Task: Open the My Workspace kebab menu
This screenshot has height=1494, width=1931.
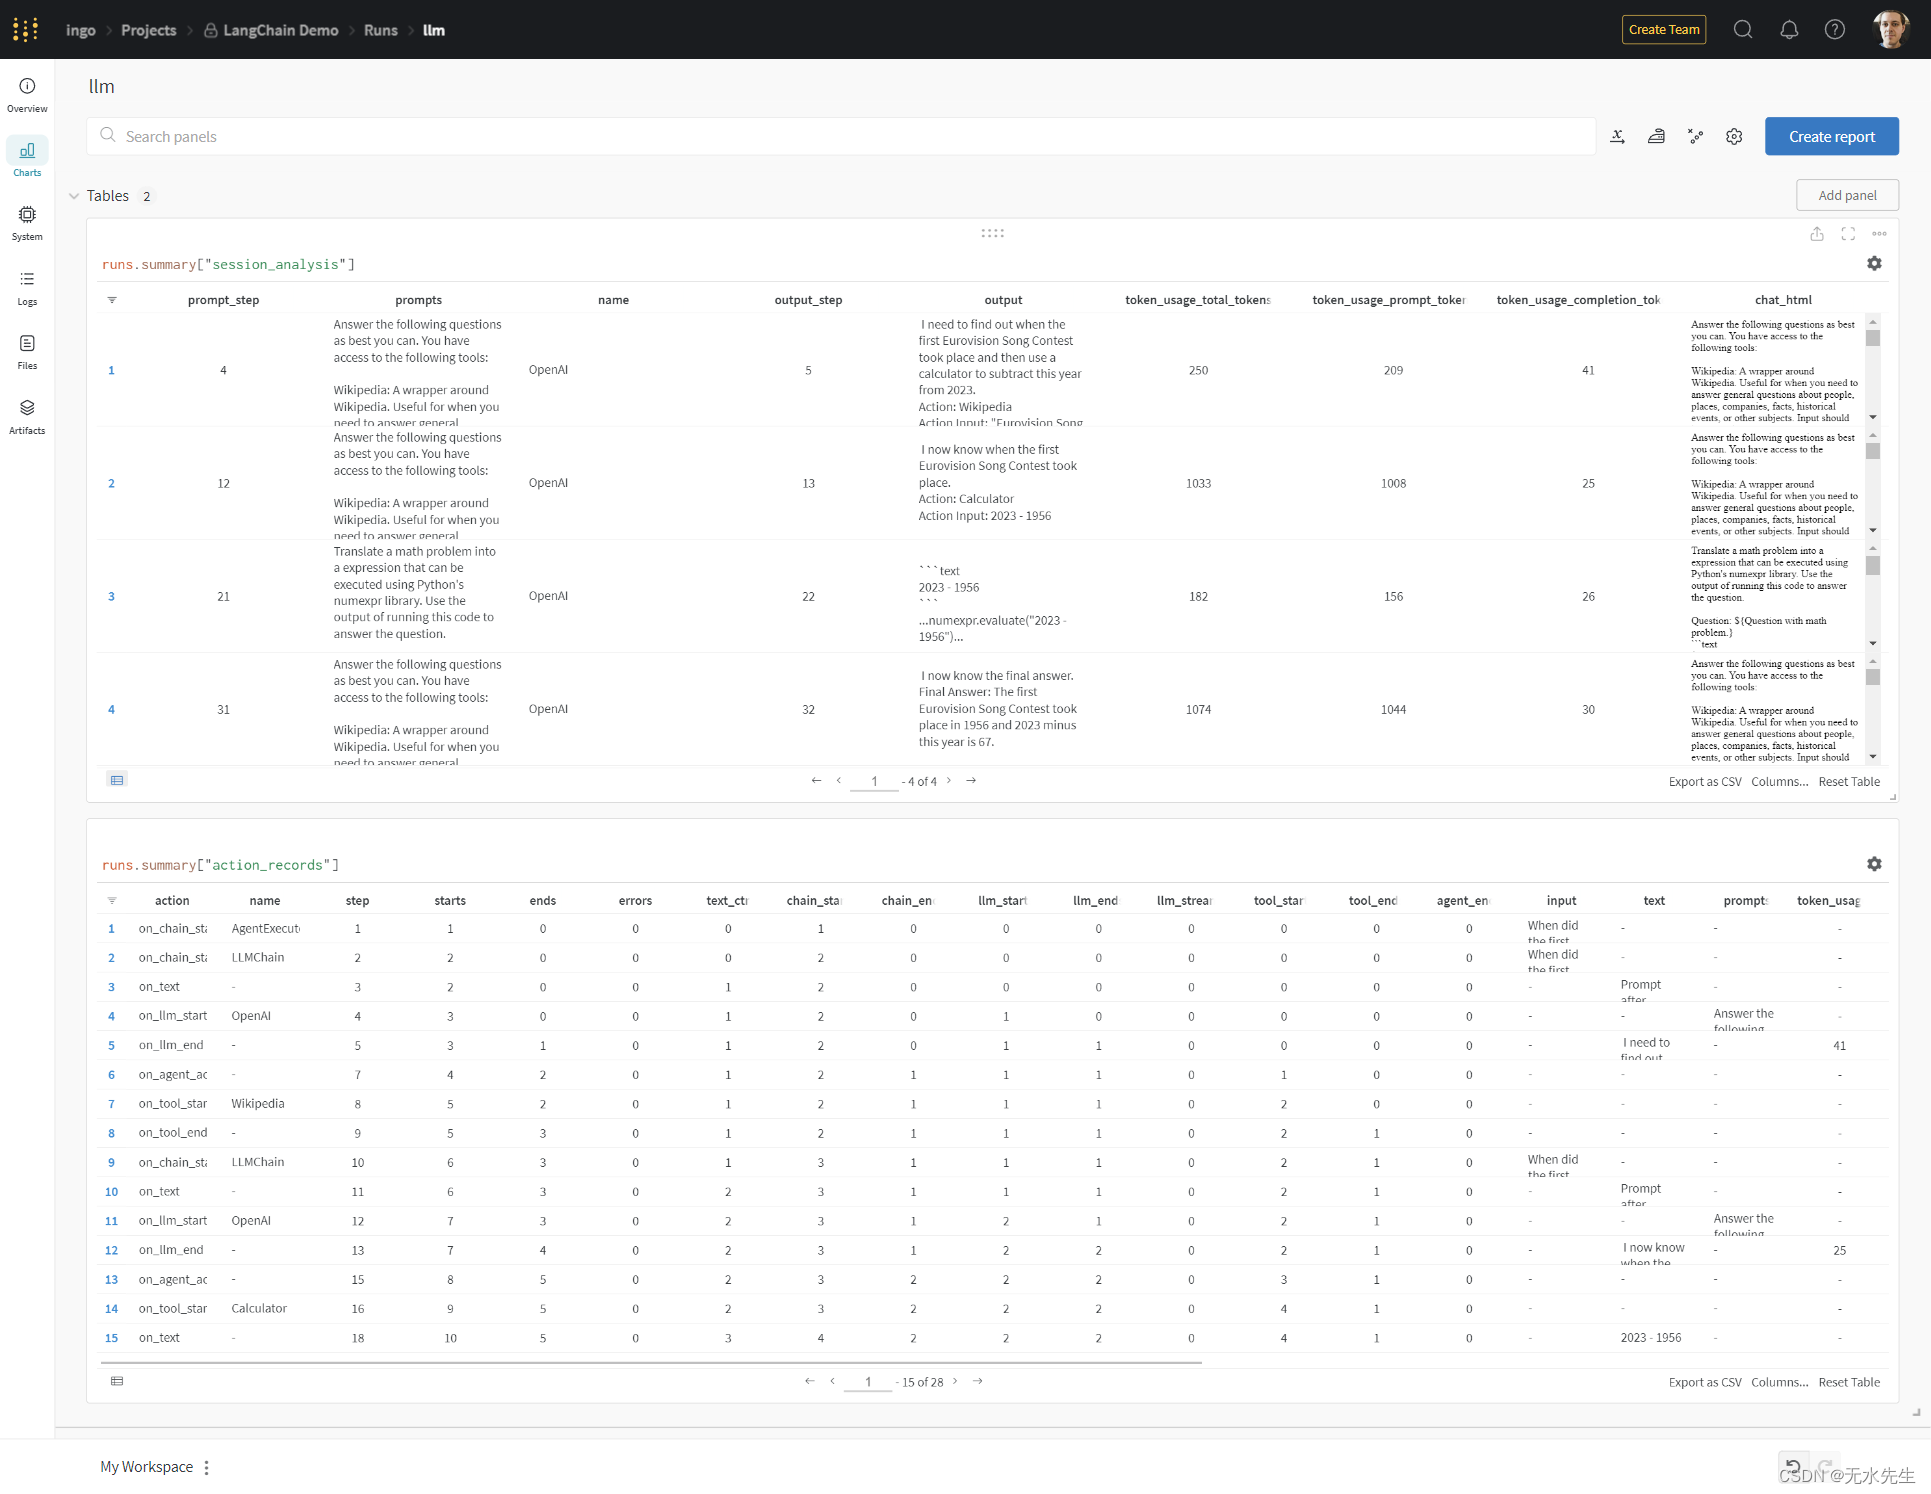Action: pos(206,1467)
